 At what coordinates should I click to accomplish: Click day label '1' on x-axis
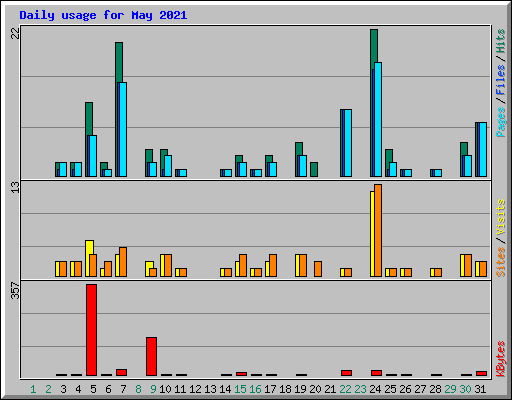click(x=33, y=389)
